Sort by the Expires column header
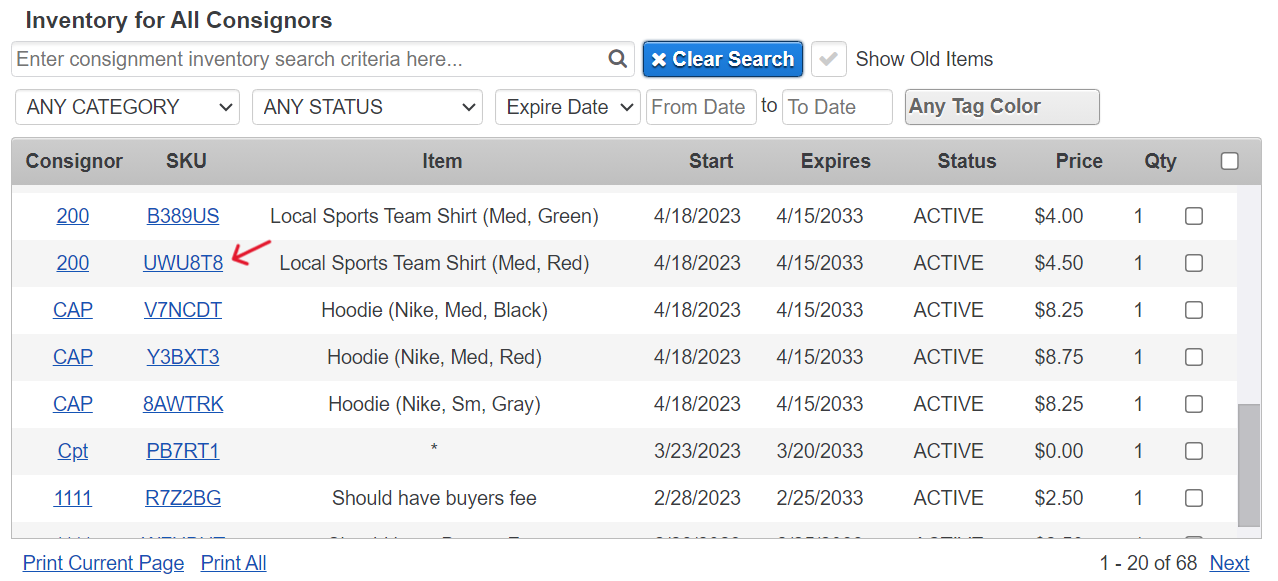Viewport: 1278px width, 581px height. coord(835,161)
